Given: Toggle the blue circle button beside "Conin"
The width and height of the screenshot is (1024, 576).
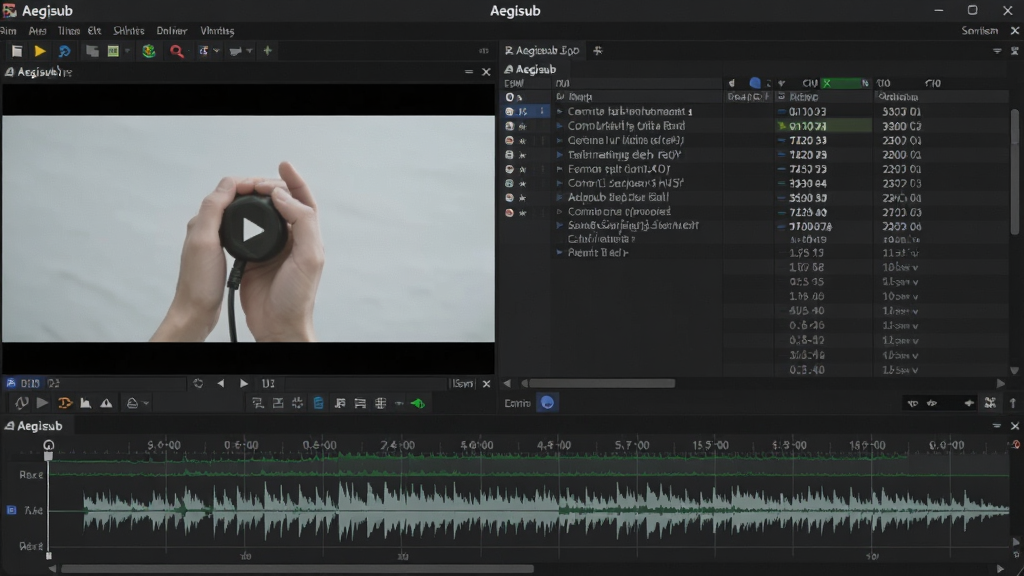Looking at the screenshot, I should 547,403.
